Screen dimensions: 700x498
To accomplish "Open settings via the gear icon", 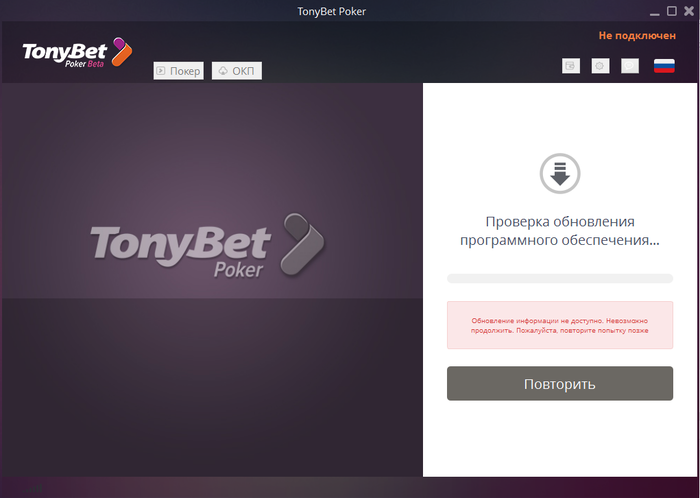I will [600, 66].
